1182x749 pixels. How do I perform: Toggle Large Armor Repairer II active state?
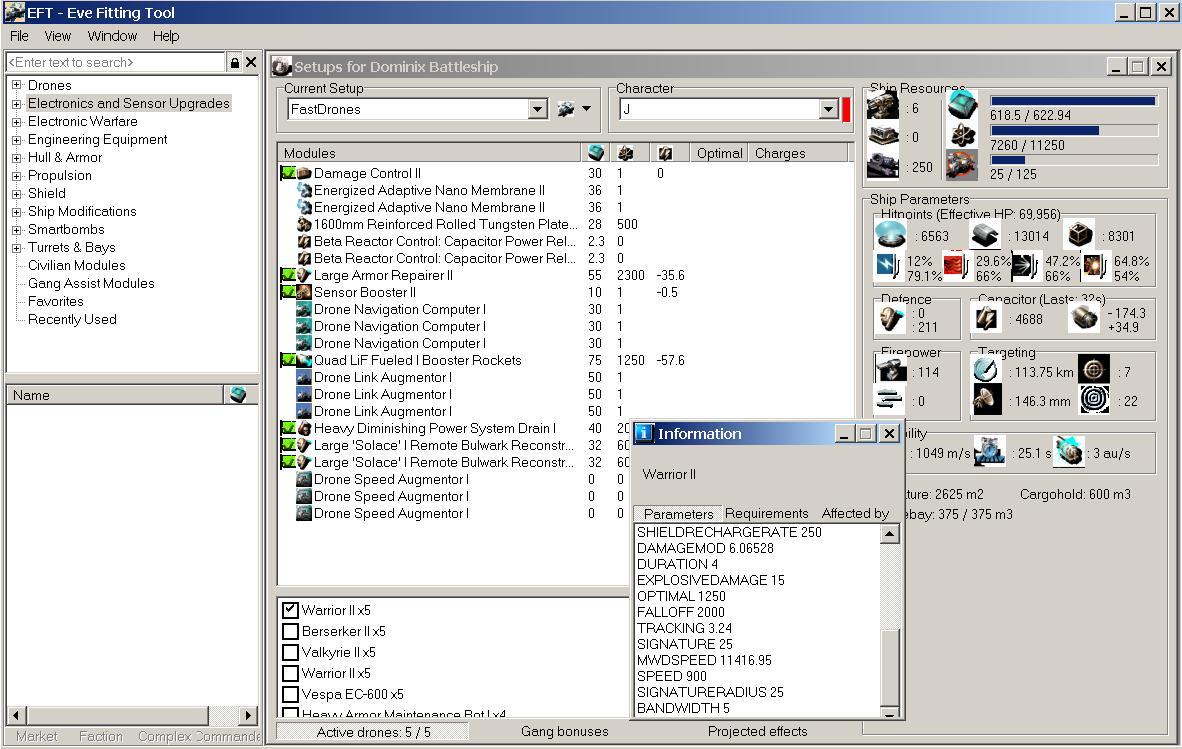pos(287,275)
